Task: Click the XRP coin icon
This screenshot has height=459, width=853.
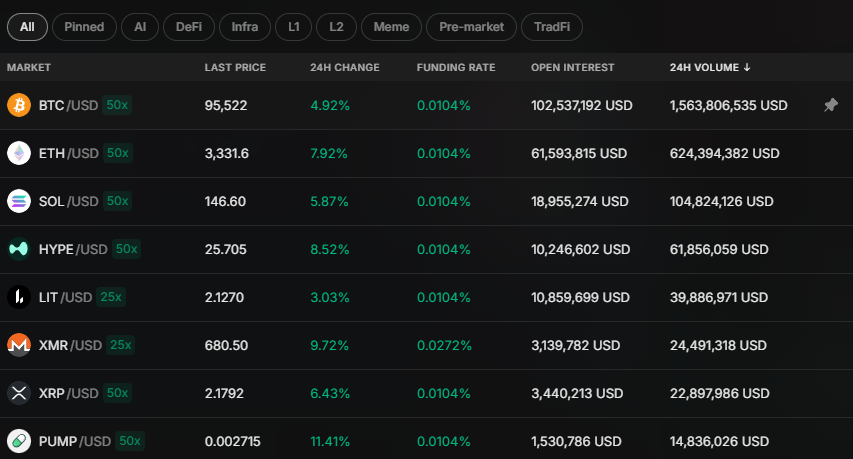Action: [x=19, y=393]
